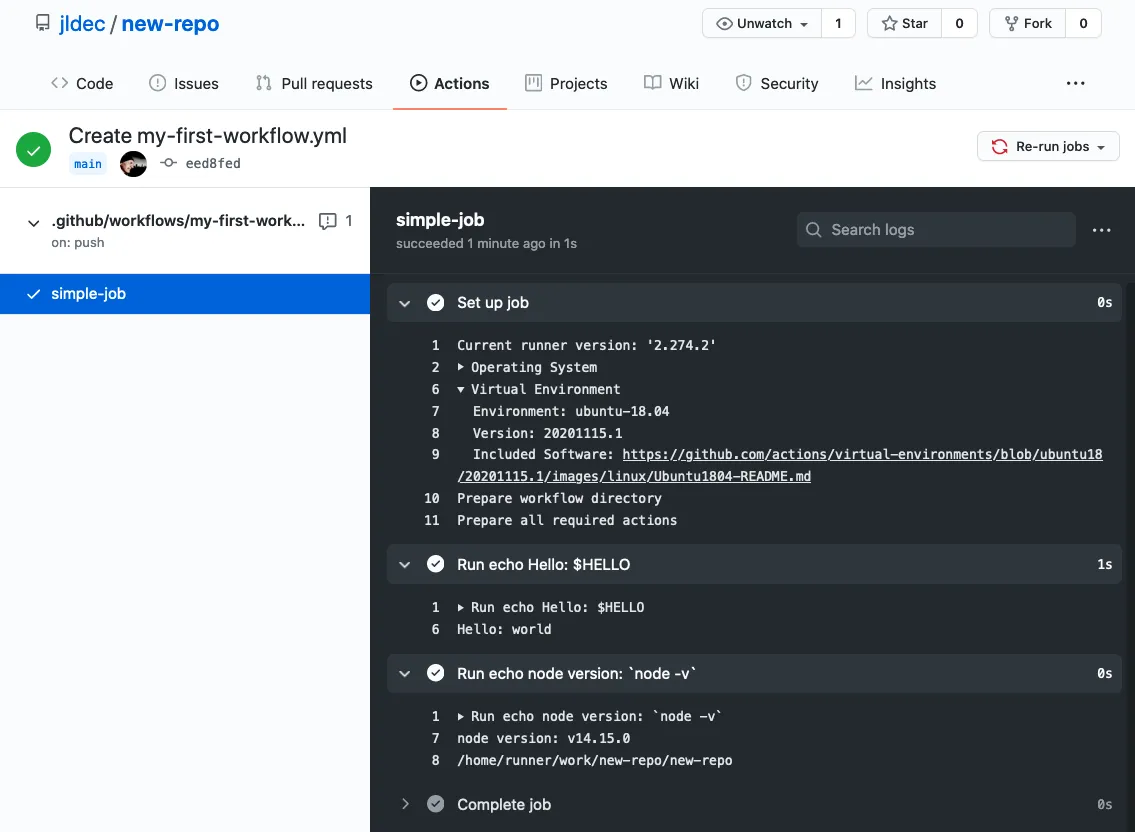Star the new-repo repository

click(x=903, y=22)
